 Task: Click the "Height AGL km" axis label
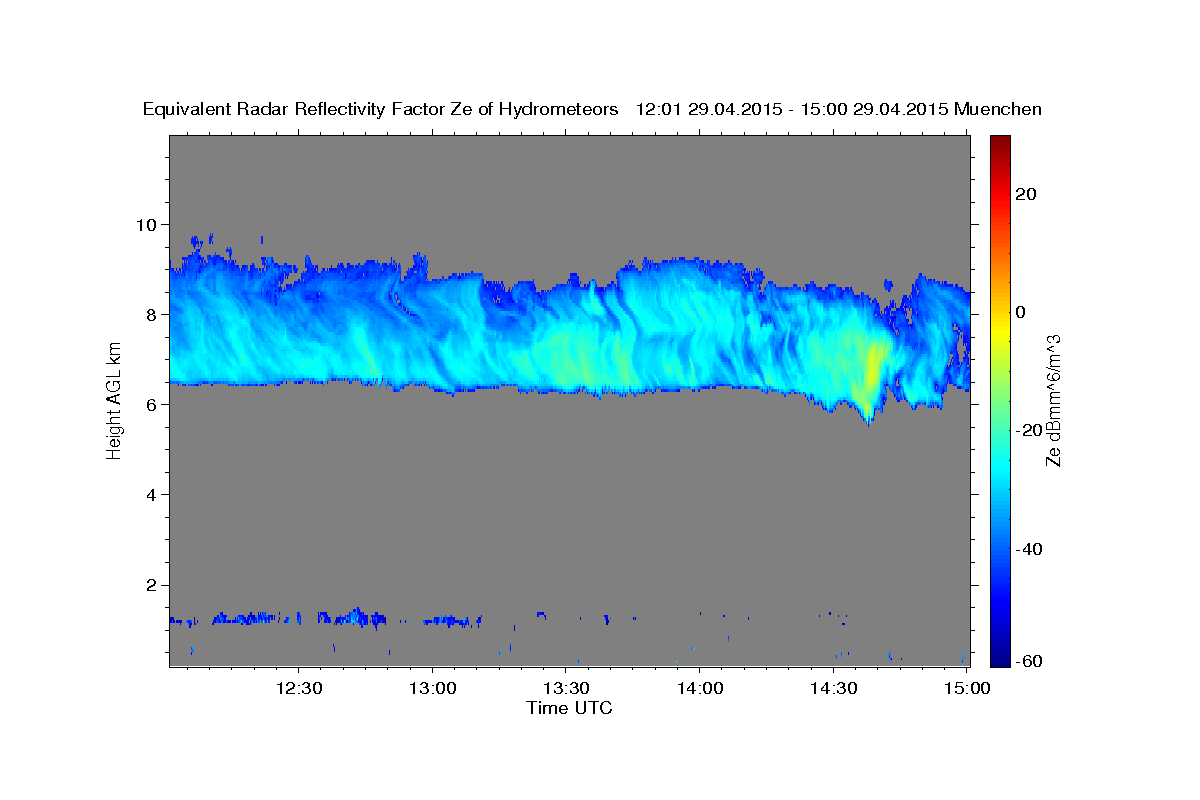tap(114, 400)
